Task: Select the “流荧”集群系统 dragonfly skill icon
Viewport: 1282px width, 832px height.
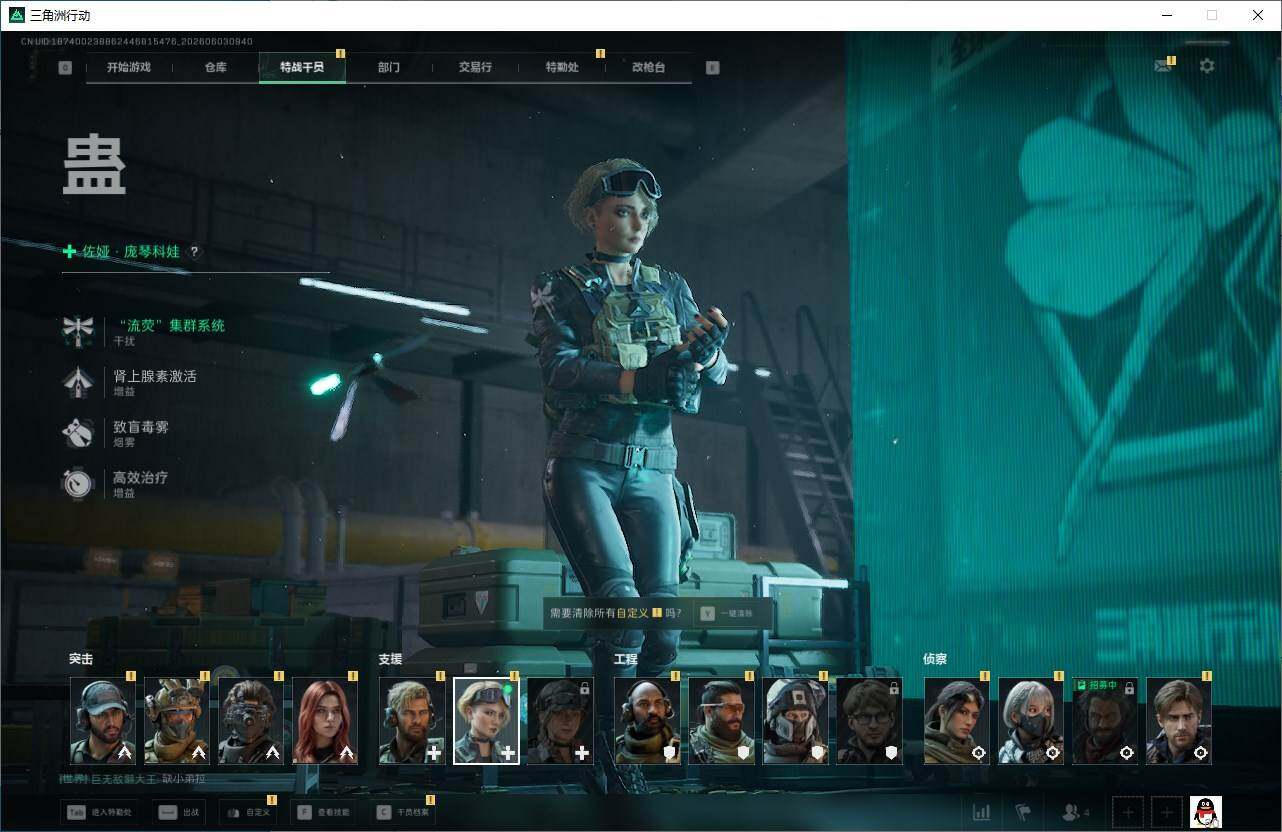Action: pos(78,330)
